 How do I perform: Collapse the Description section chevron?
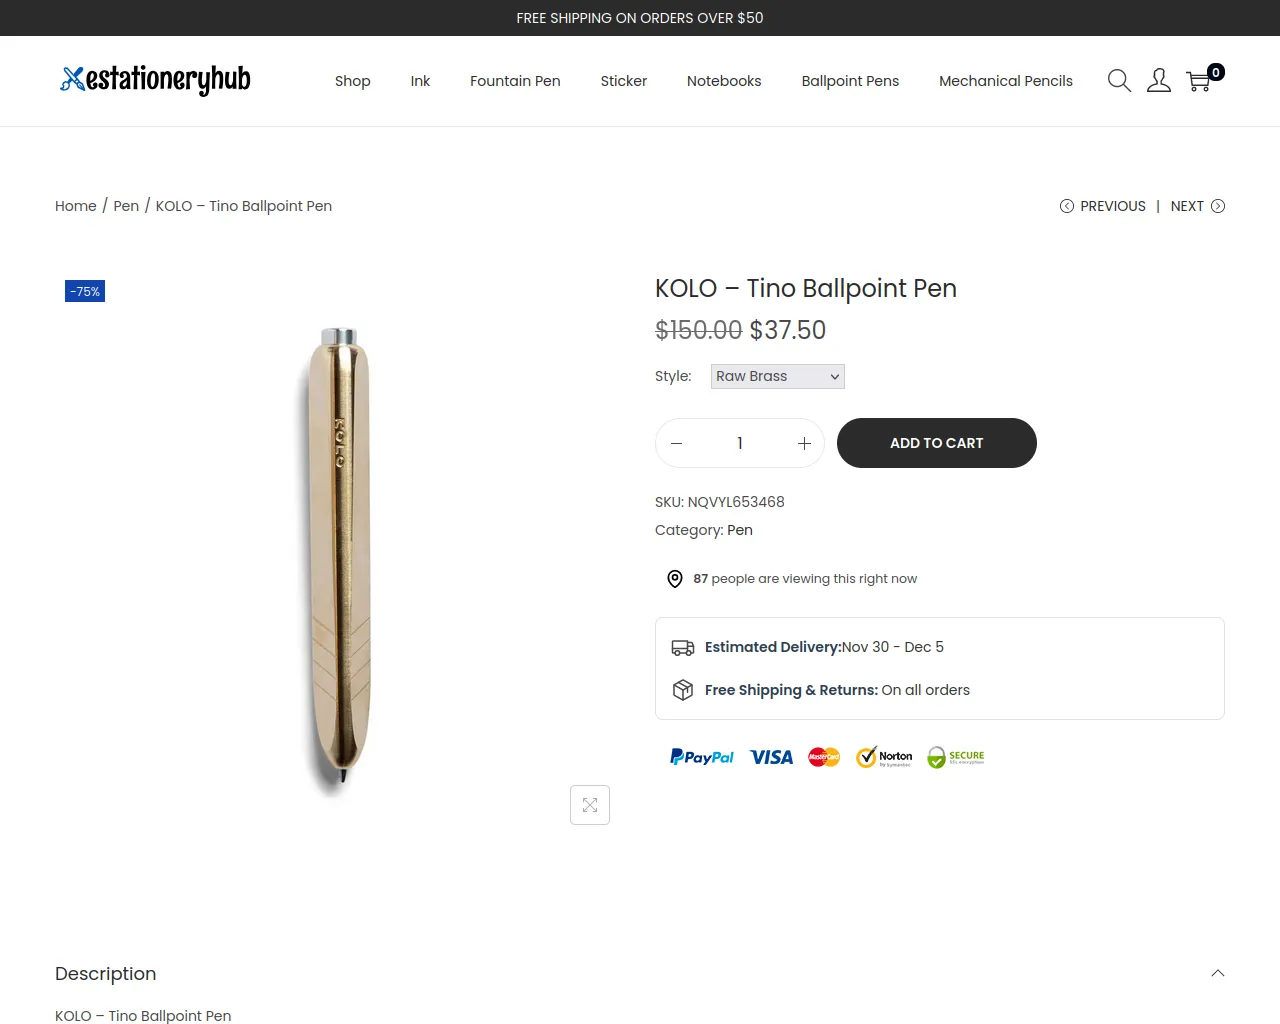[x=1217, y=973]
